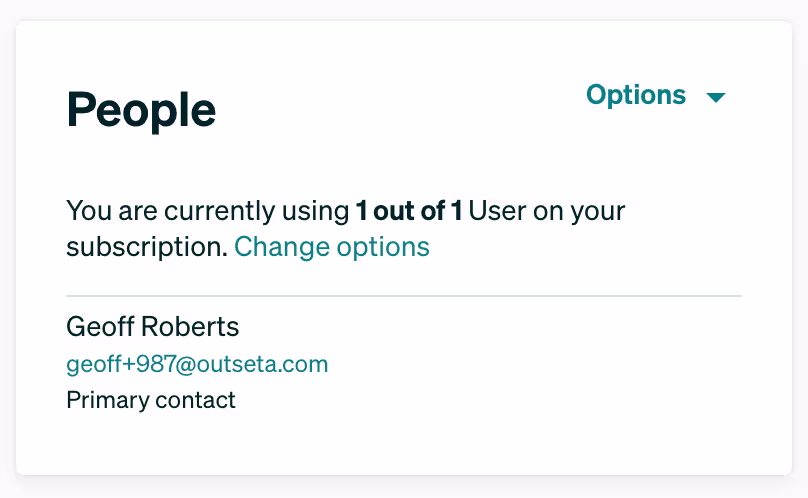Click the divider line above Geoff Roberts
Screen dimensions: 808x498
pos(404,296)
